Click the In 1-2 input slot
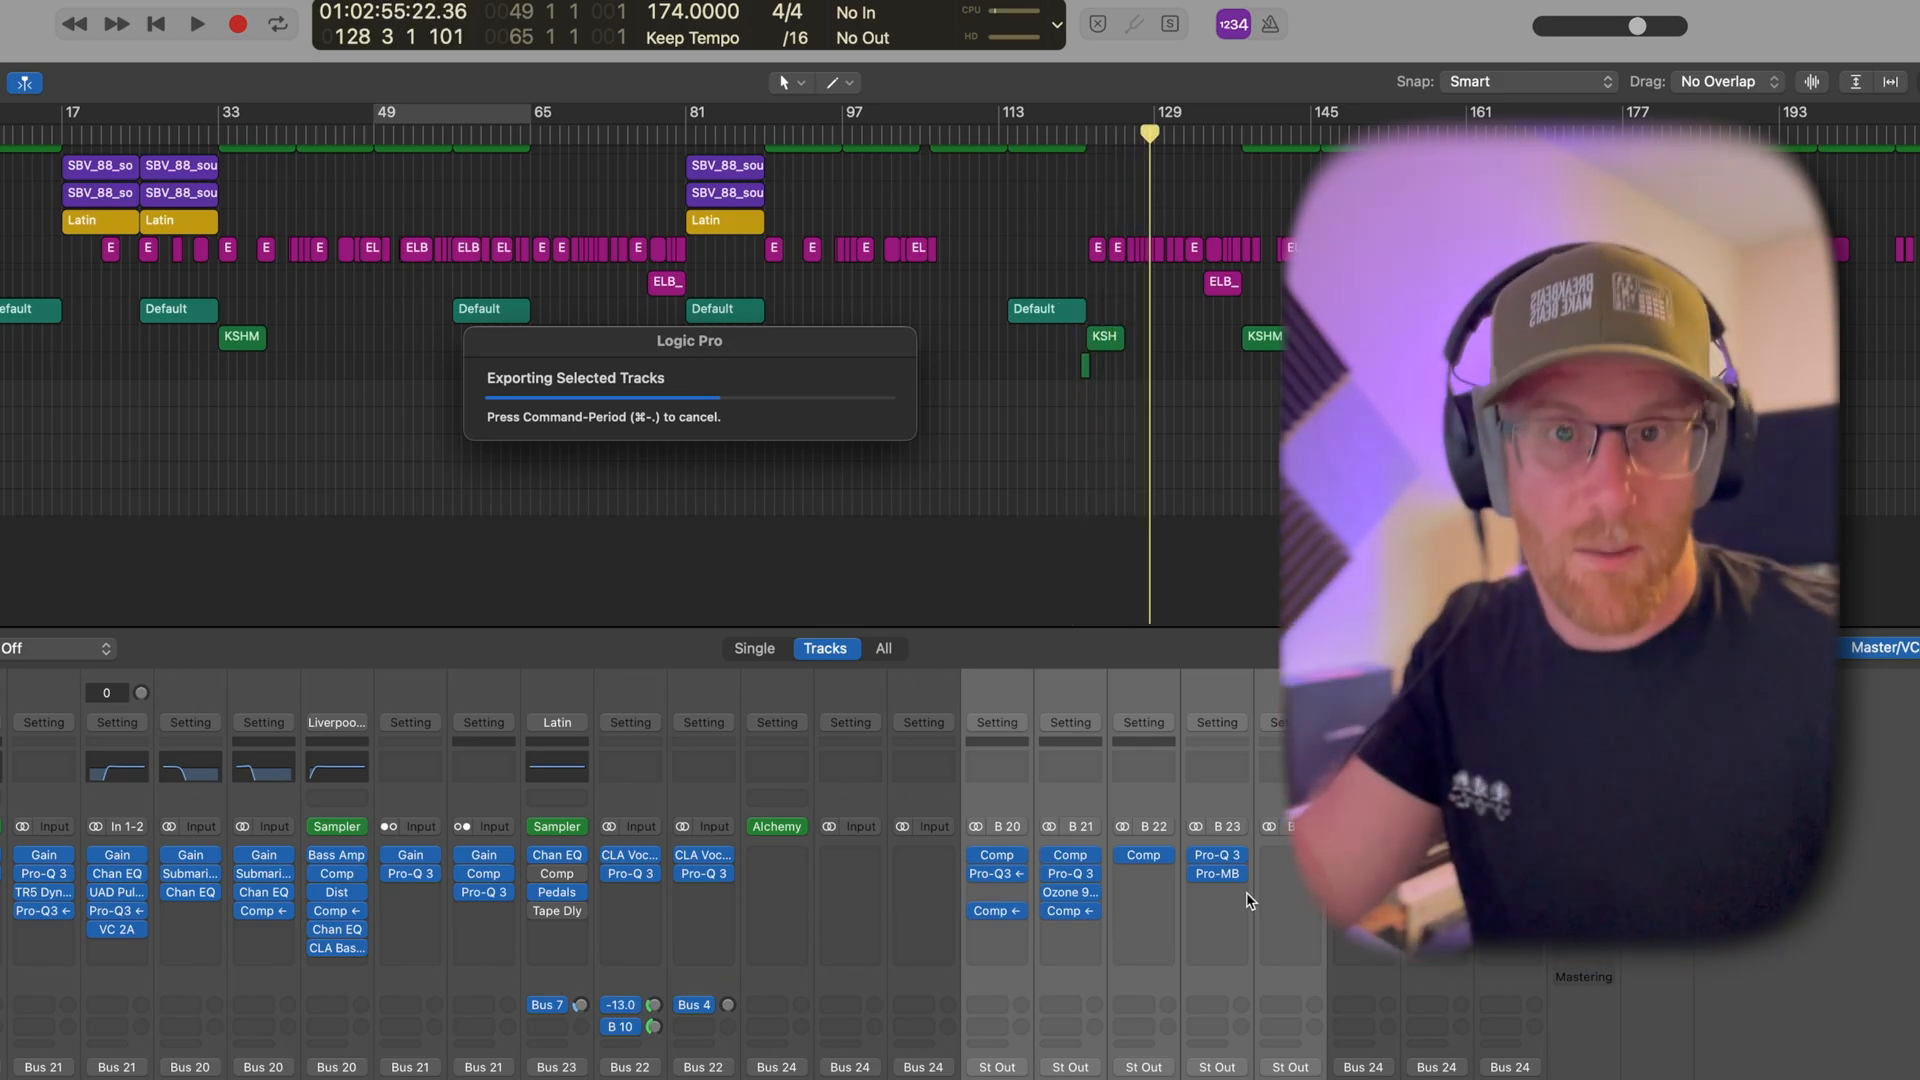Viewport: 1920px width, 1080px height. coord(127,827)
